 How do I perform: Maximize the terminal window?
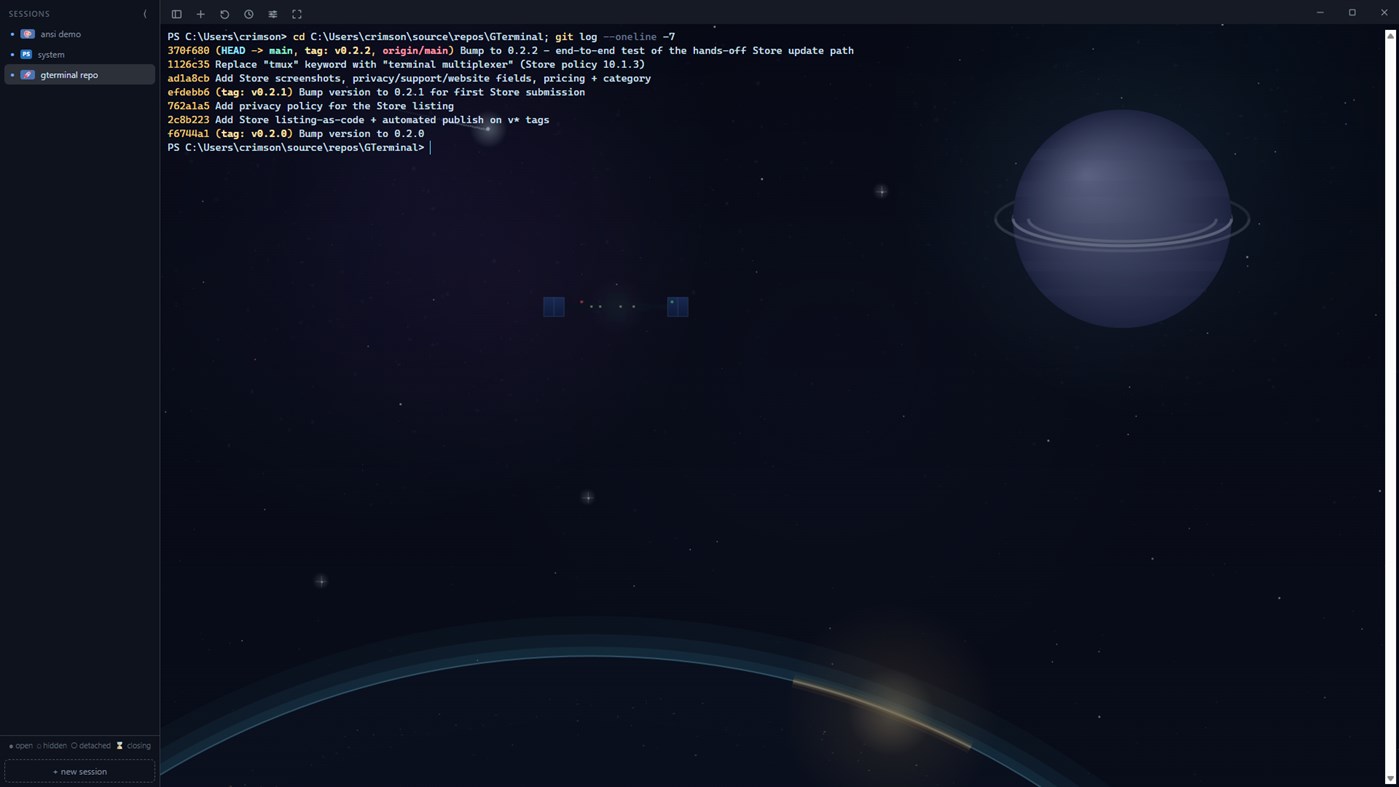[1352, 13]
